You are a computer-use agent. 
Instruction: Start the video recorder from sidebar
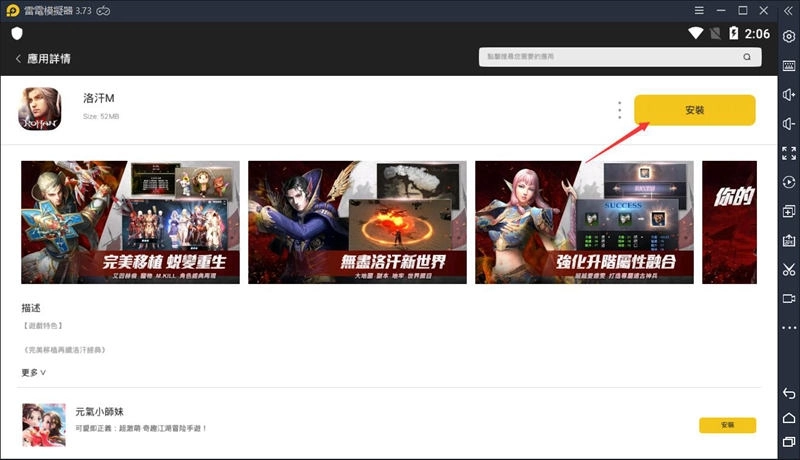click(x=789, y=298)
